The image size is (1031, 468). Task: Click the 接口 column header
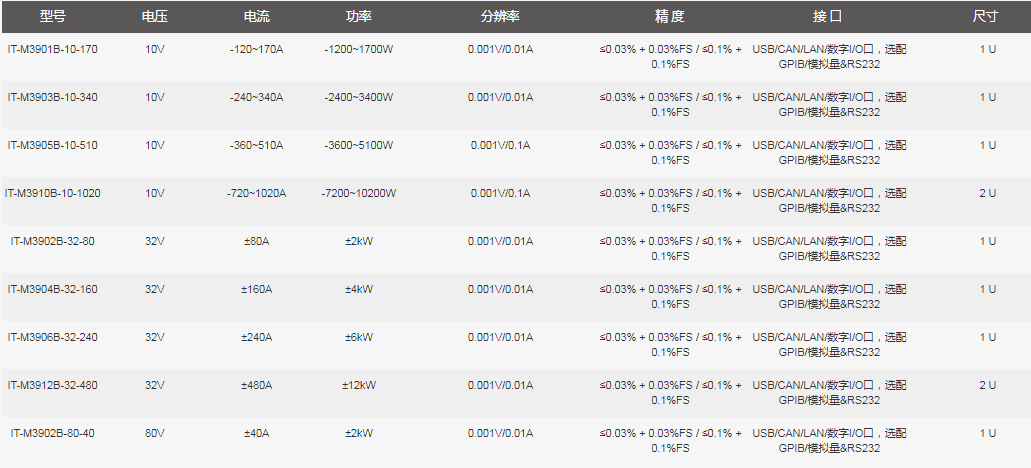(828, 17)
